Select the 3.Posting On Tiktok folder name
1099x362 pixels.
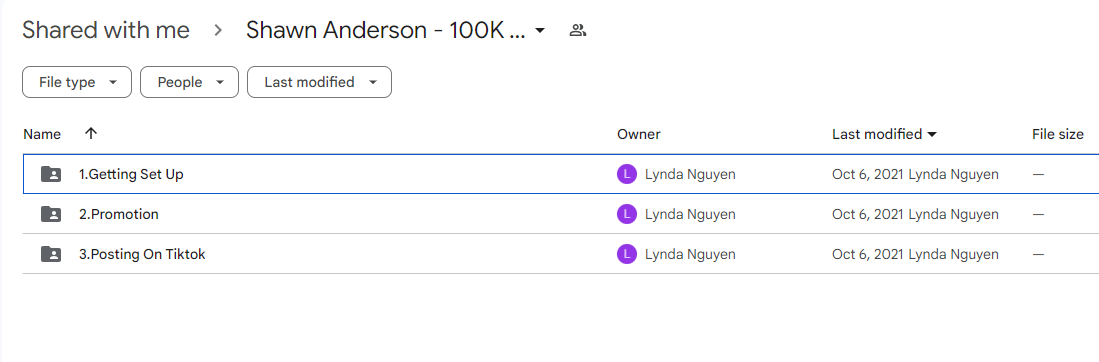point(142,254)
